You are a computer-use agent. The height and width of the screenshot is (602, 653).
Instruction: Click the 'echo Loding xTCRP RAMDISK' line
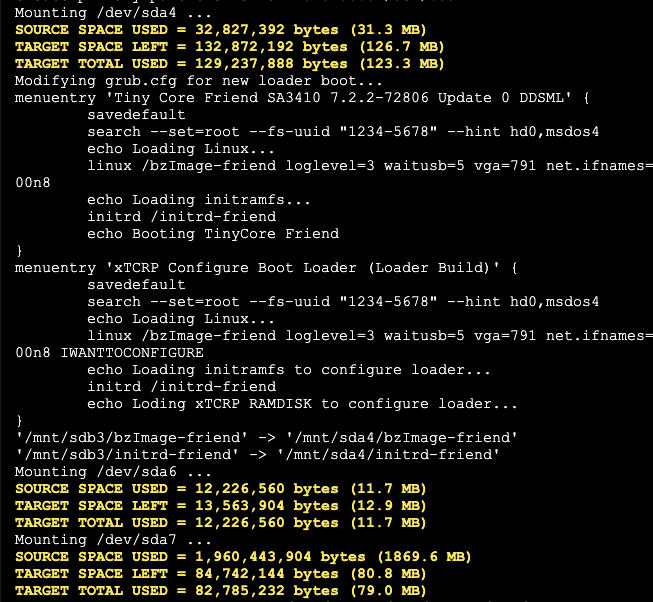pyautogui.click(x=302, y=404)
